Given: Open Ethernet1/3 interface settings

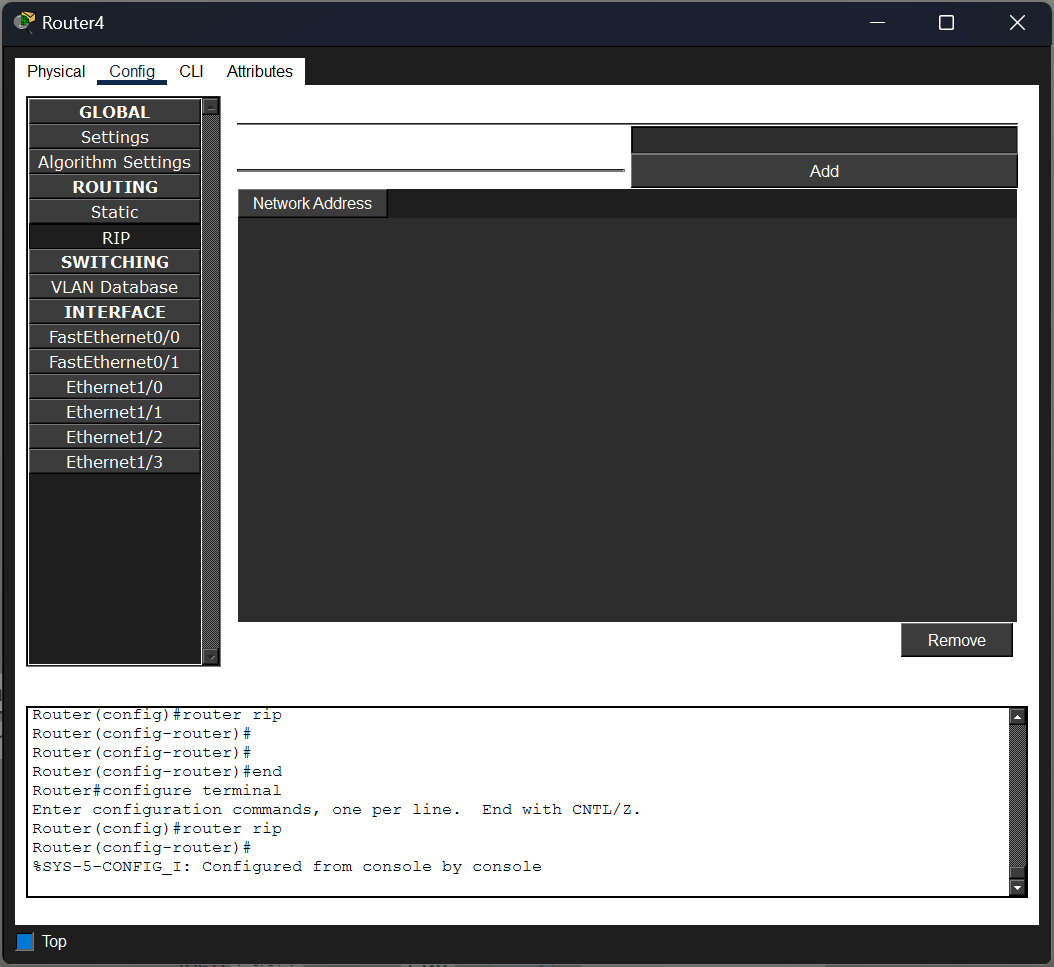Looking at the screenshot, I should (114, 462).
